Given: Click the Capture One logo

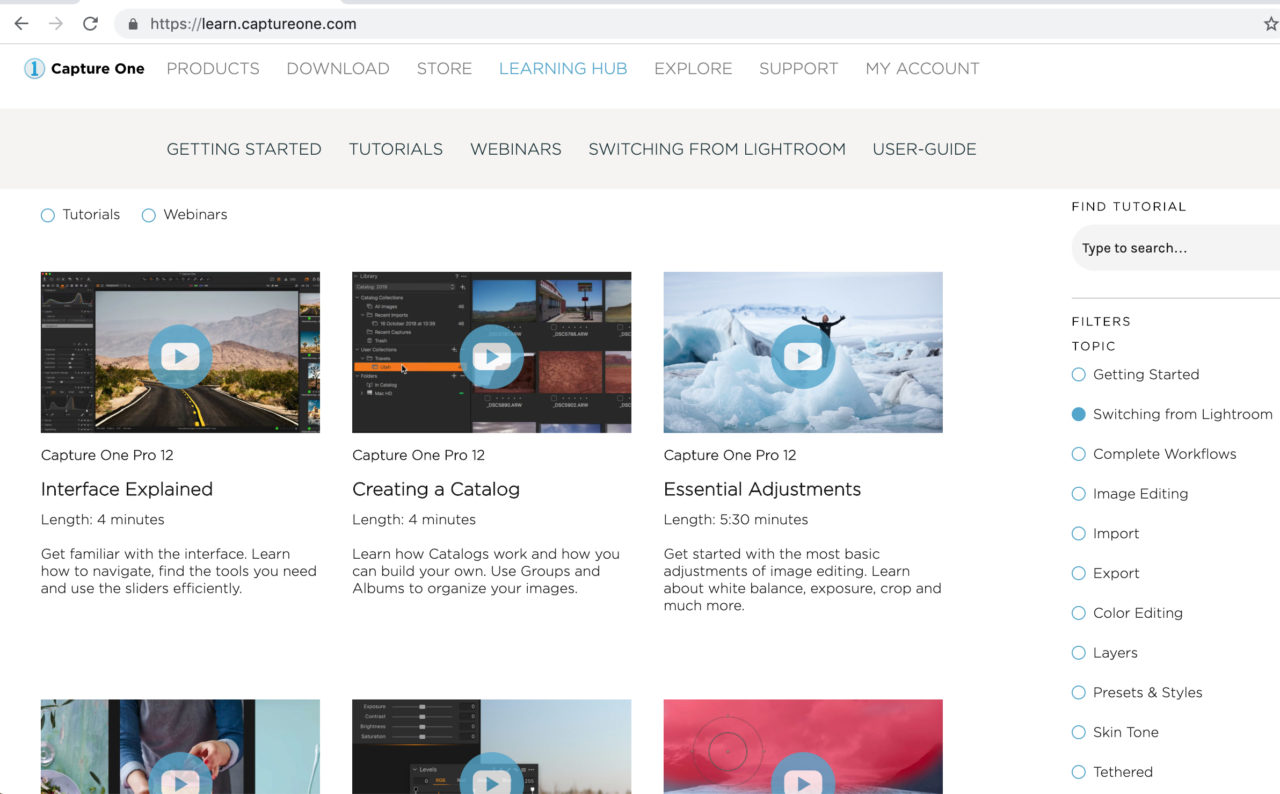Looking at the screenshot, I should coord(85,68).
